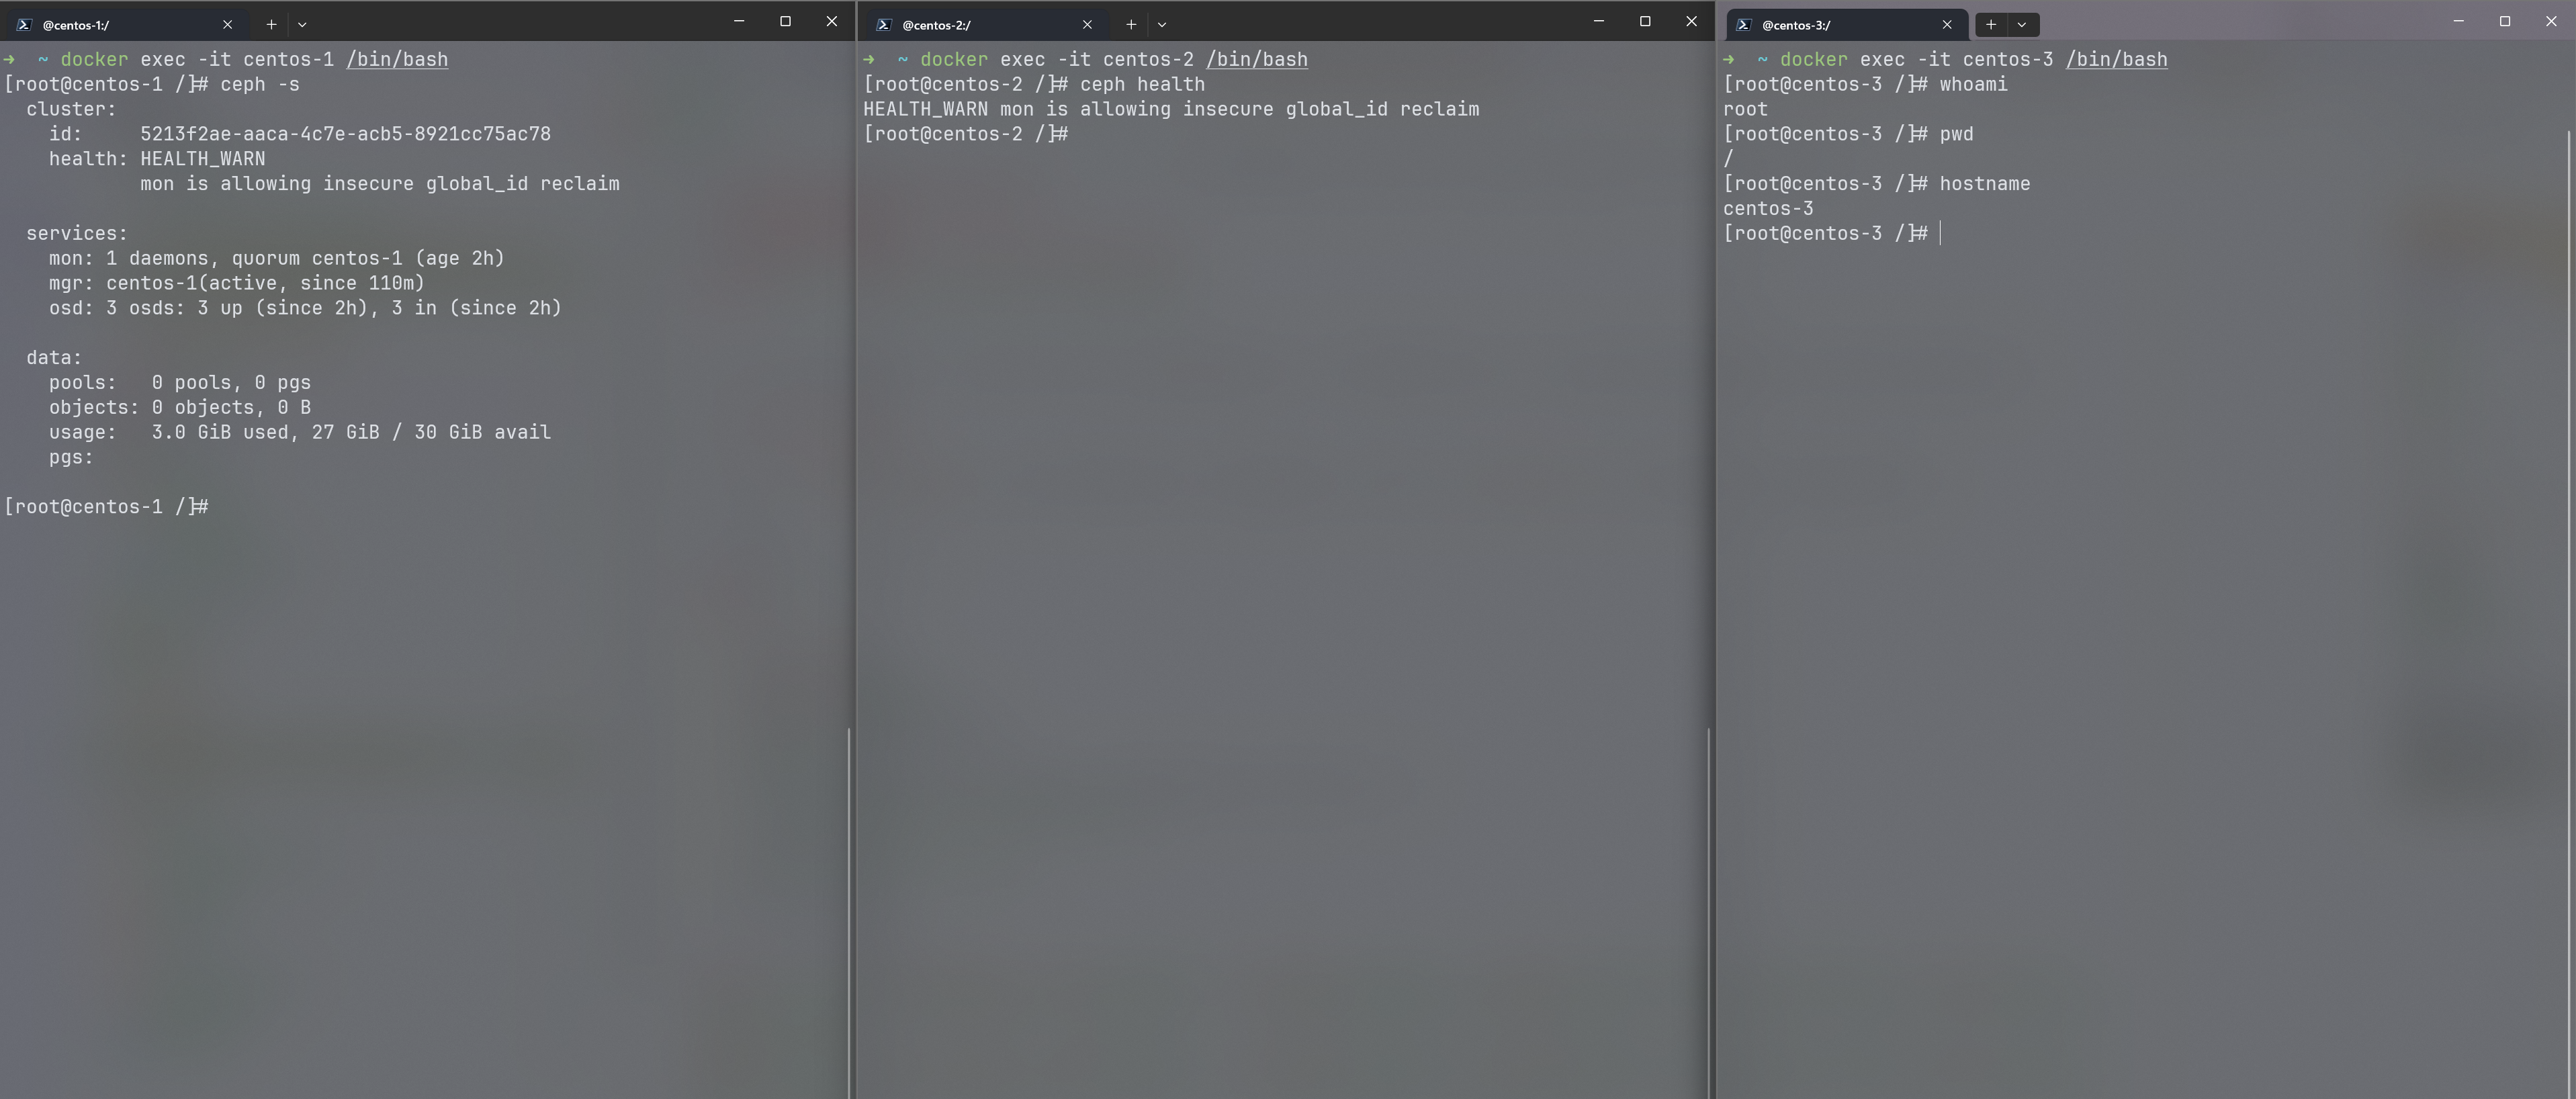Viewport: 2576px width, 1099px height.
Task: Click PowerShell icon on centos-3 tab
Action: [1744, 25]
